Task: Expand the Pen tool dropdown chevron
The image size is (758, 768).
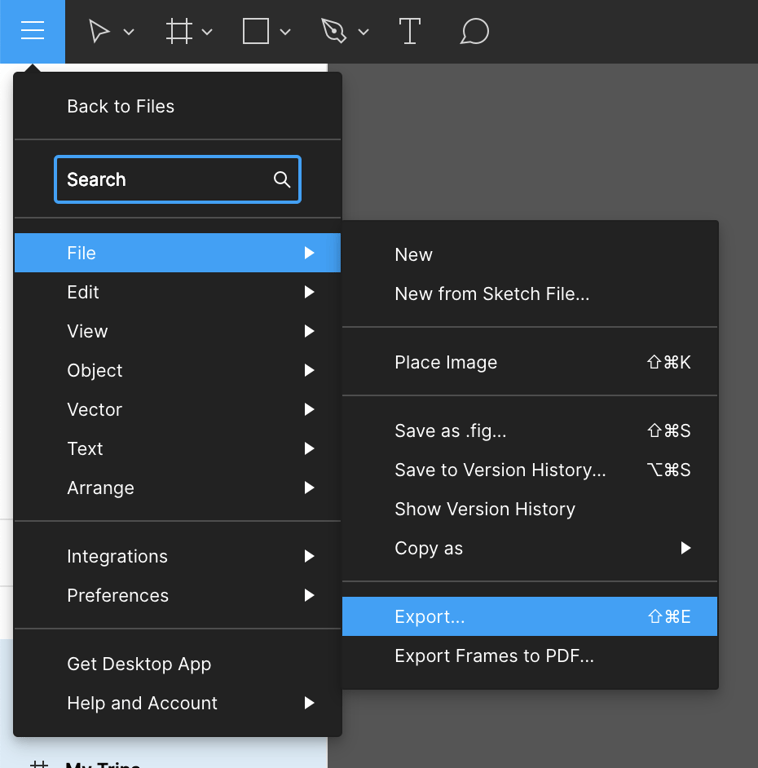Action: [x=363, y=33]
